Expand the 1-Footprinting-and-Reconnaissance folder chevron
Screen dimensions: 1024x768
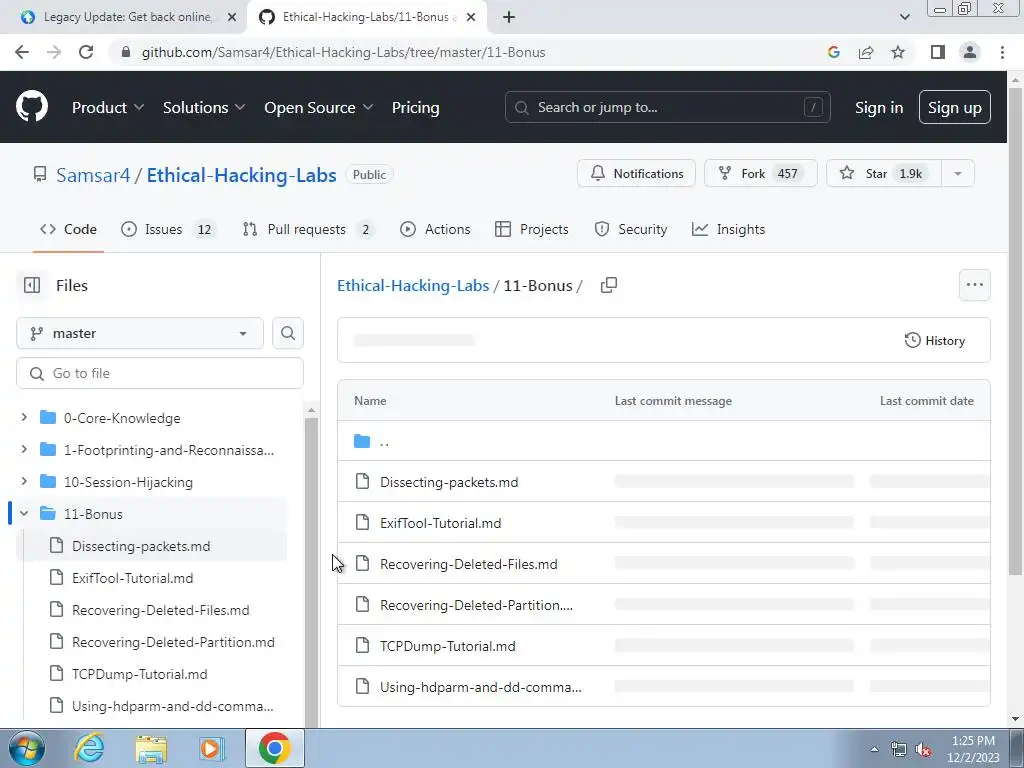coord(24,449)
